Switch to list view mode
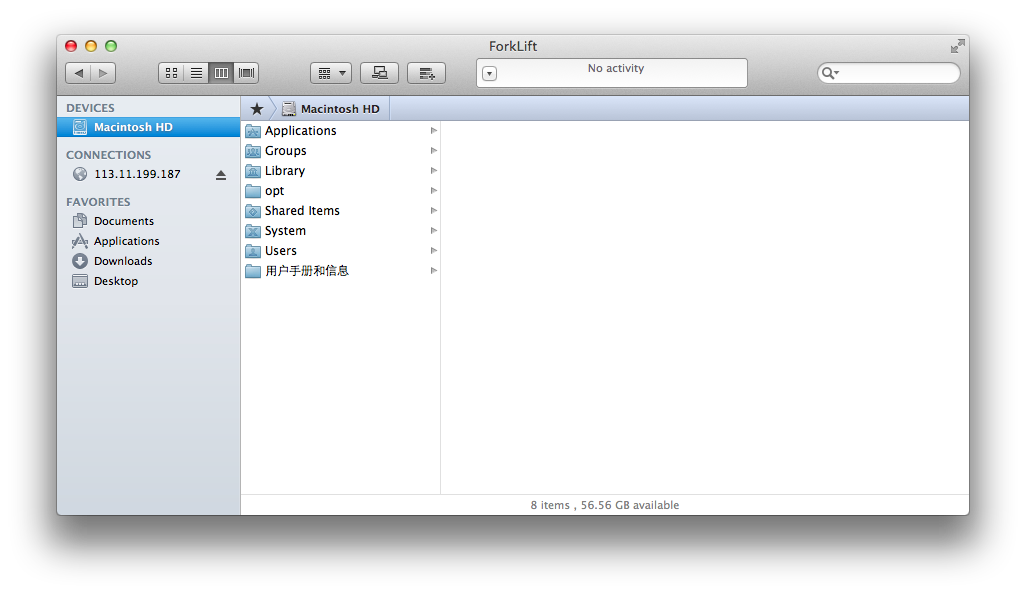Screen dimensions: 1026x594 pos(197,73)
